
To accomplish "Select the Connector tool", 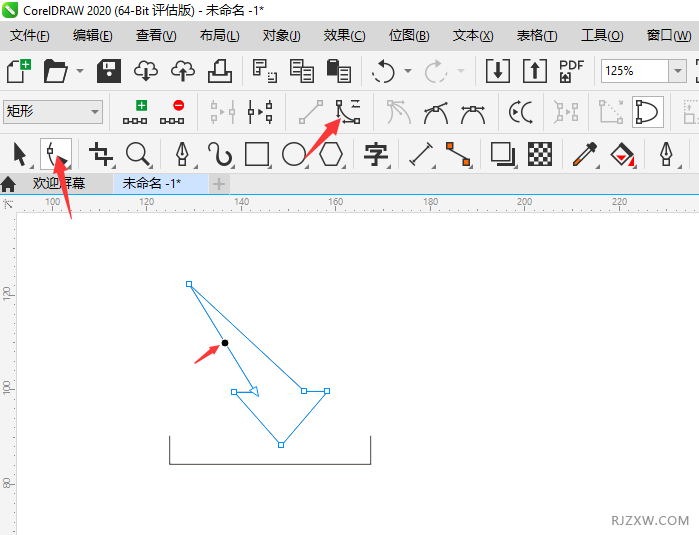I will tap(458, 154).
